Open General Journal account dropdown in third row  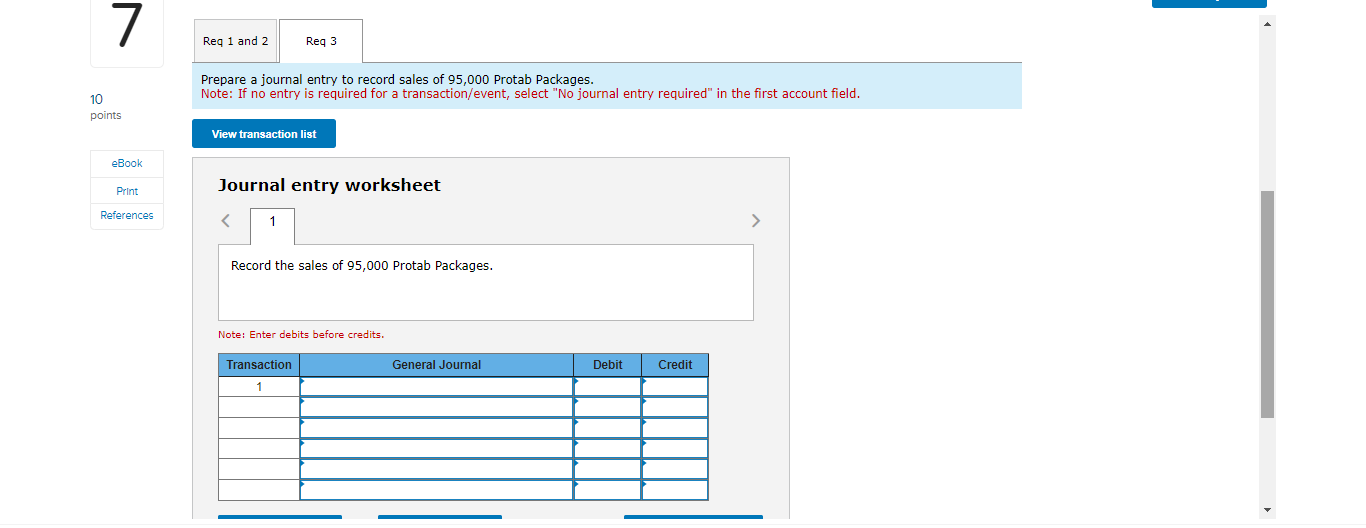coord(437,428)
